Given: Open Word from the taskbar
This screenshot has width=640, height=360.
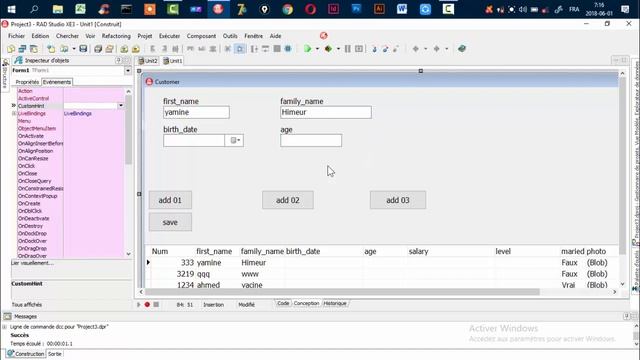Looking at the screenshot, I should (402, 9).
